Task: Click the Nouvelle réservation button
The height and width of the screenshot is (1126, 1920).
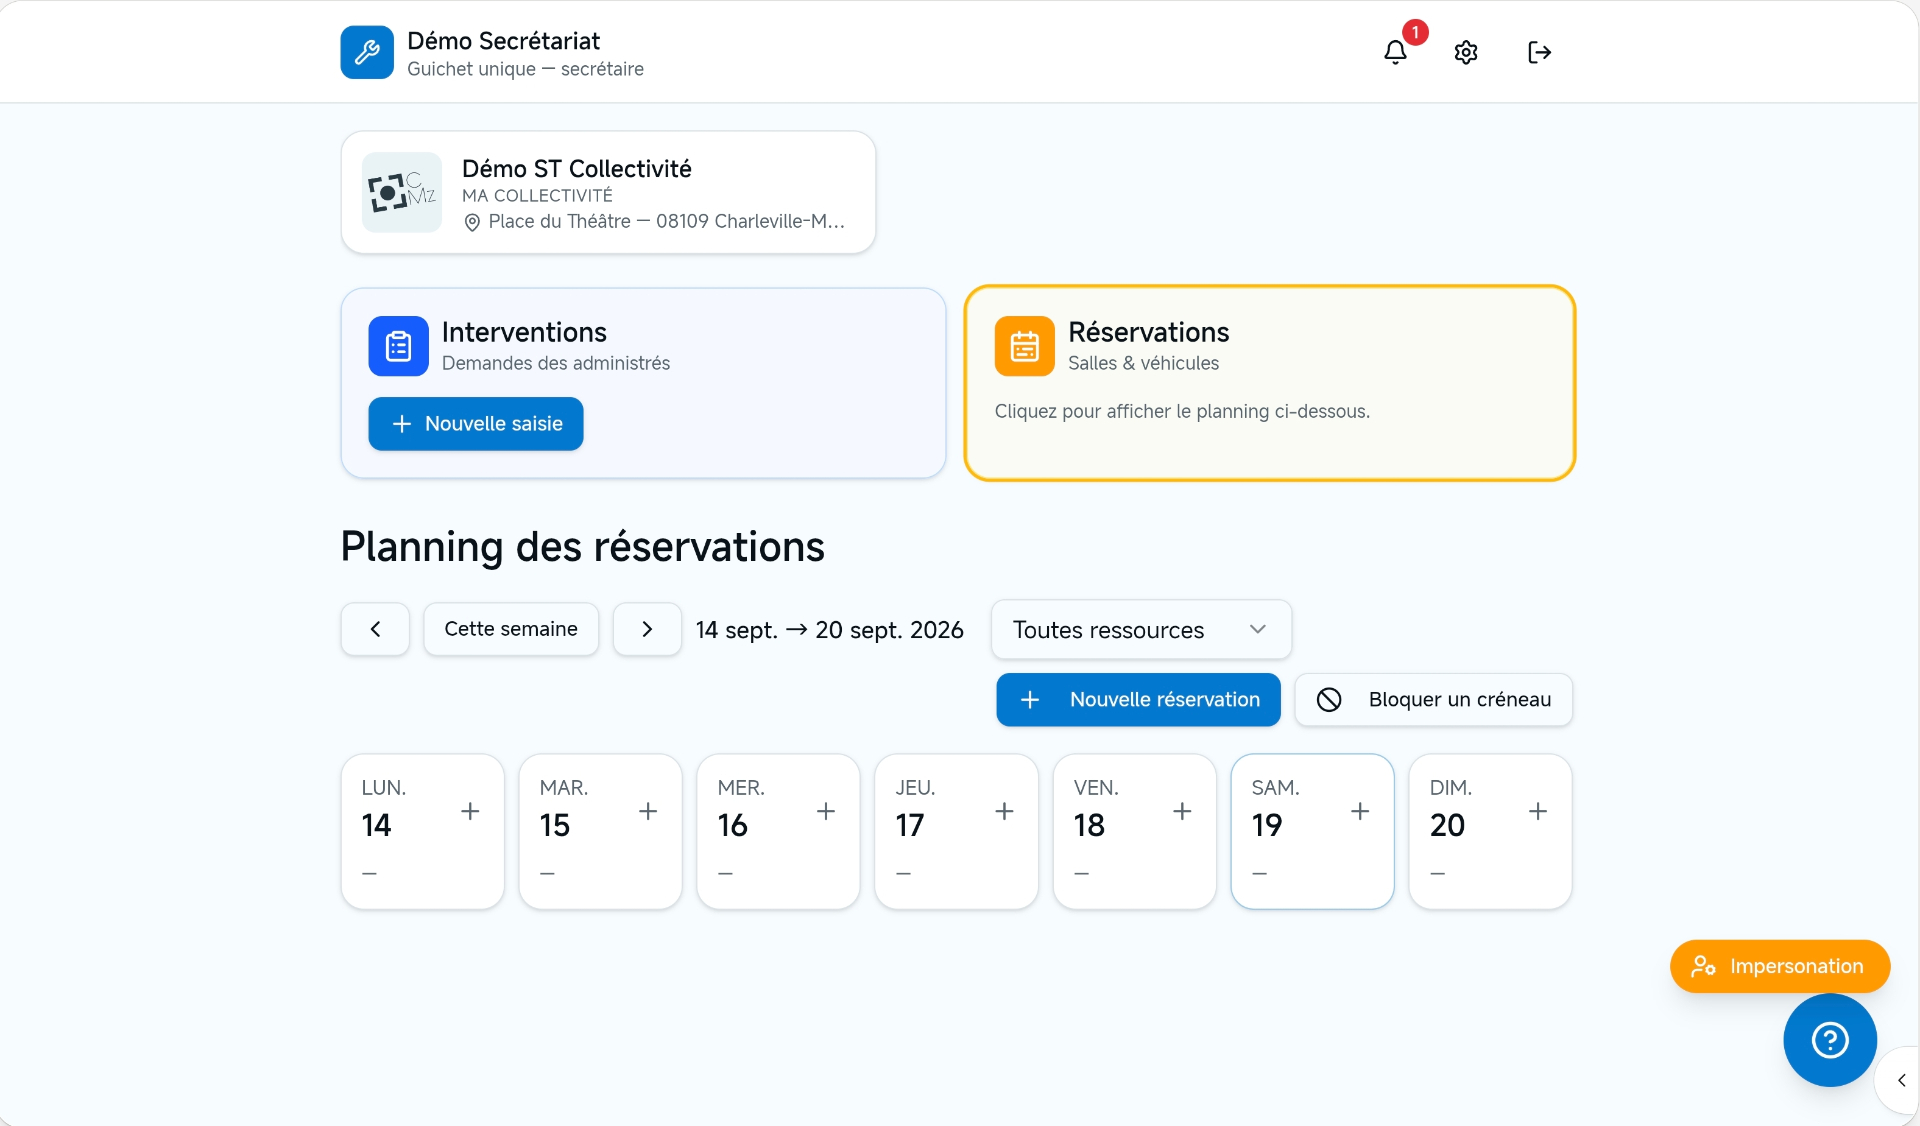Action: click(x=1138, y=699)
